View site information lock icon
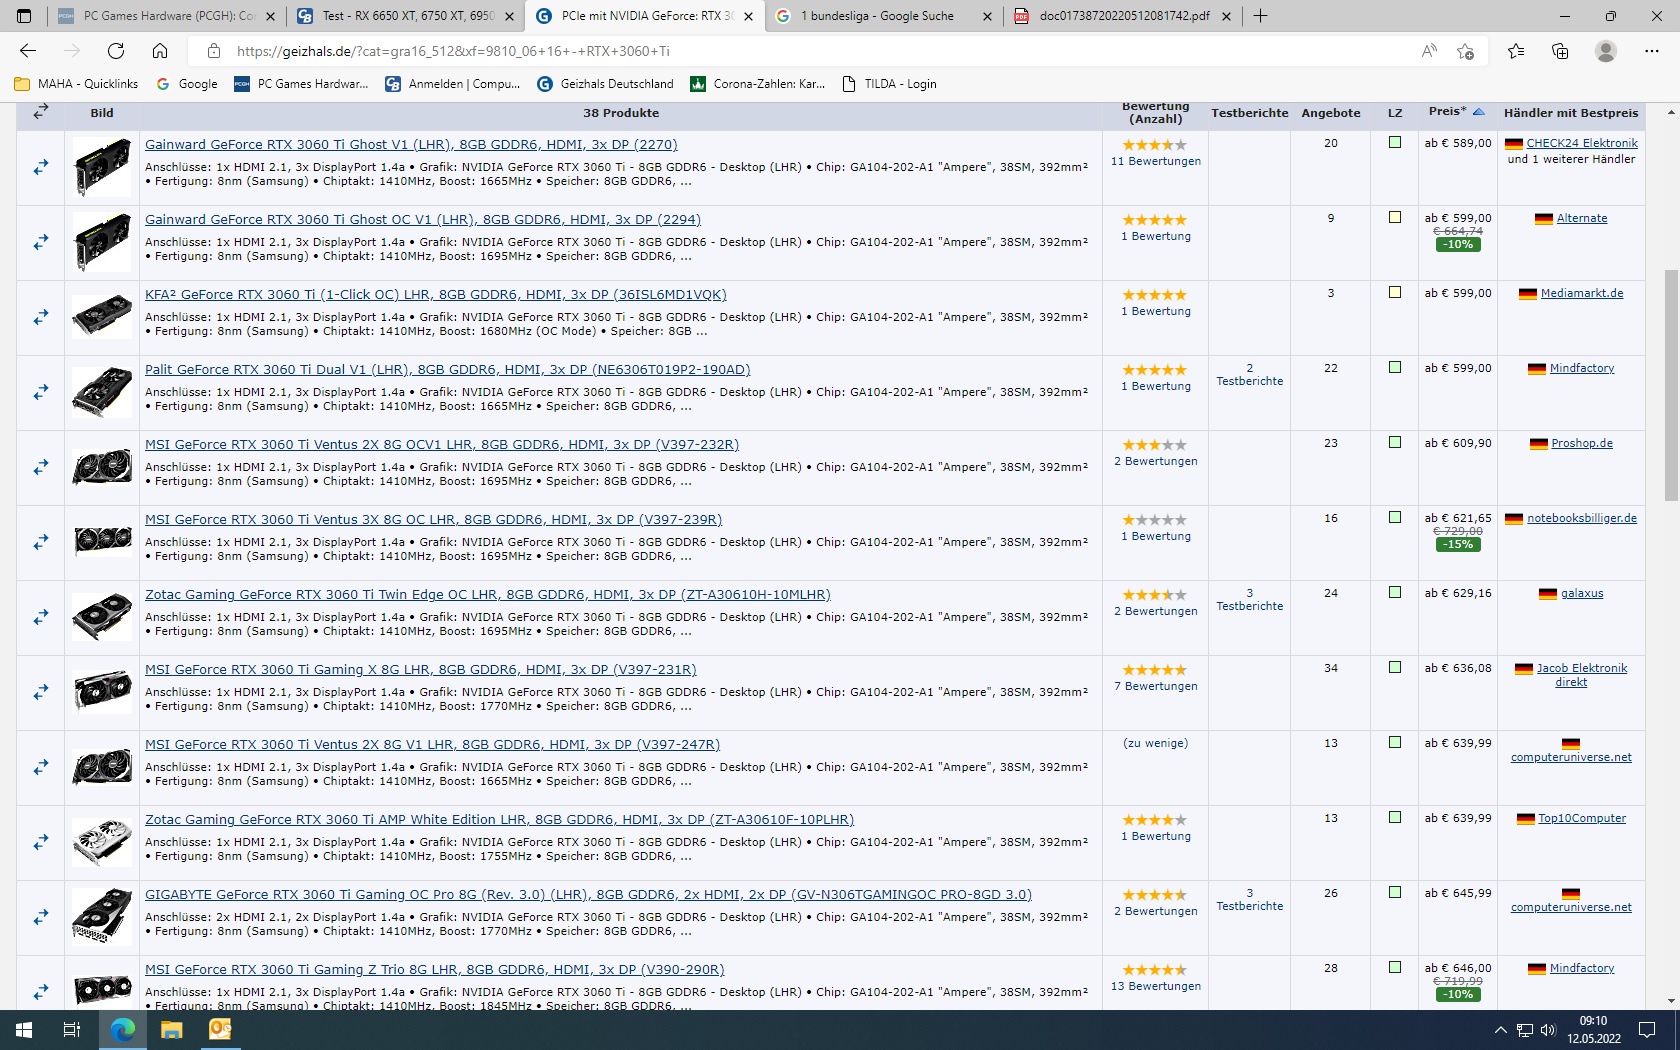The image size is (1680, 1050). click(x=213, y=51)
